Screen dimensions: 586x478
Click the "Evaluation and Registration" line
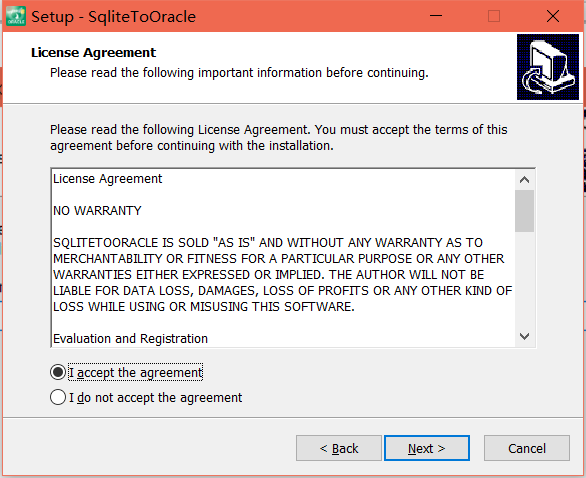[x=130, y=338]
